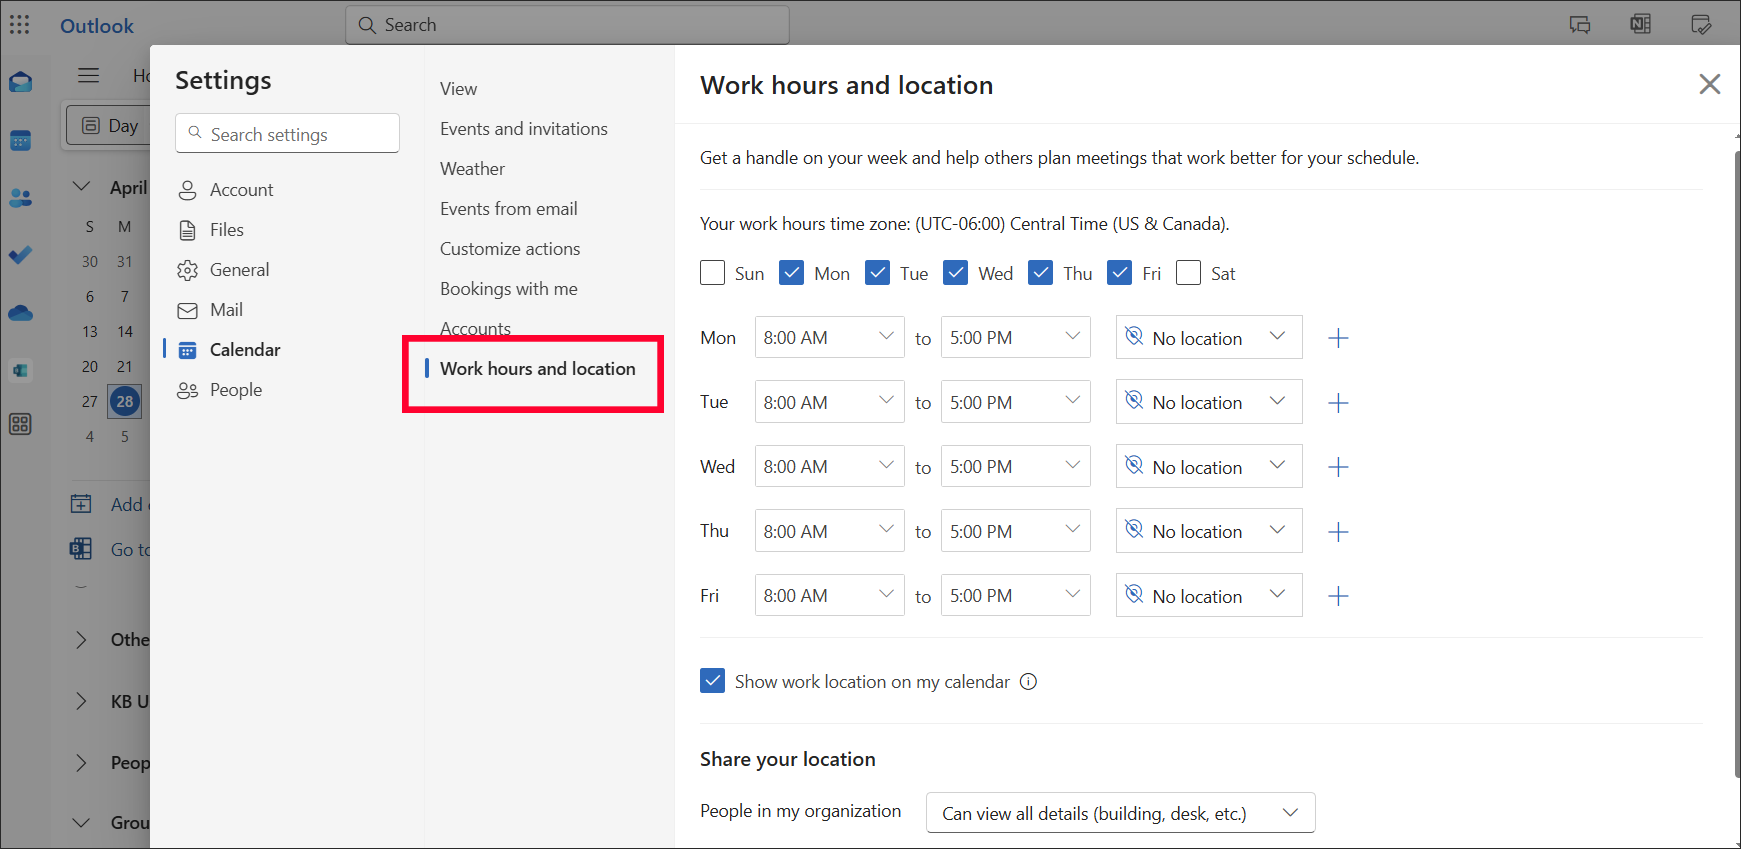Open Thu end time dropdown
Image resolution: width=1741 pixels, height=849 pixels.
[1015, 531]
